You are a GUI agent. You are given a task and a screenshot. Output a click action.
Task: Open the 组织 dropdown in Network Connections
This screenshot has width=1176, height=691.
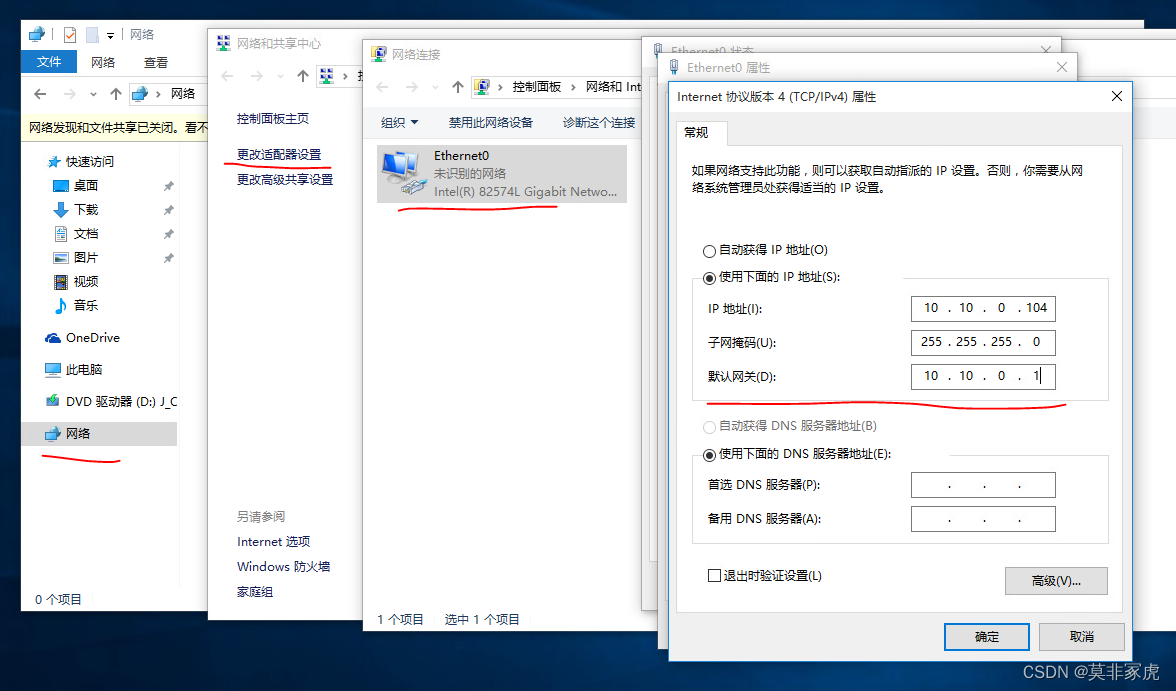[x=399, y=122]
